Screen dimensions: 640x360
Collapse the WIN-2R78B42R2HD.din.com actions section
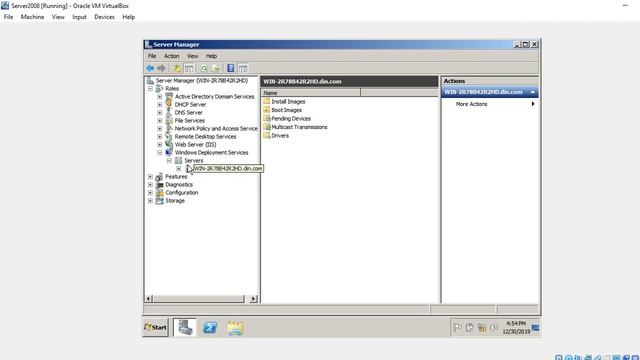[x=533, y=92]
